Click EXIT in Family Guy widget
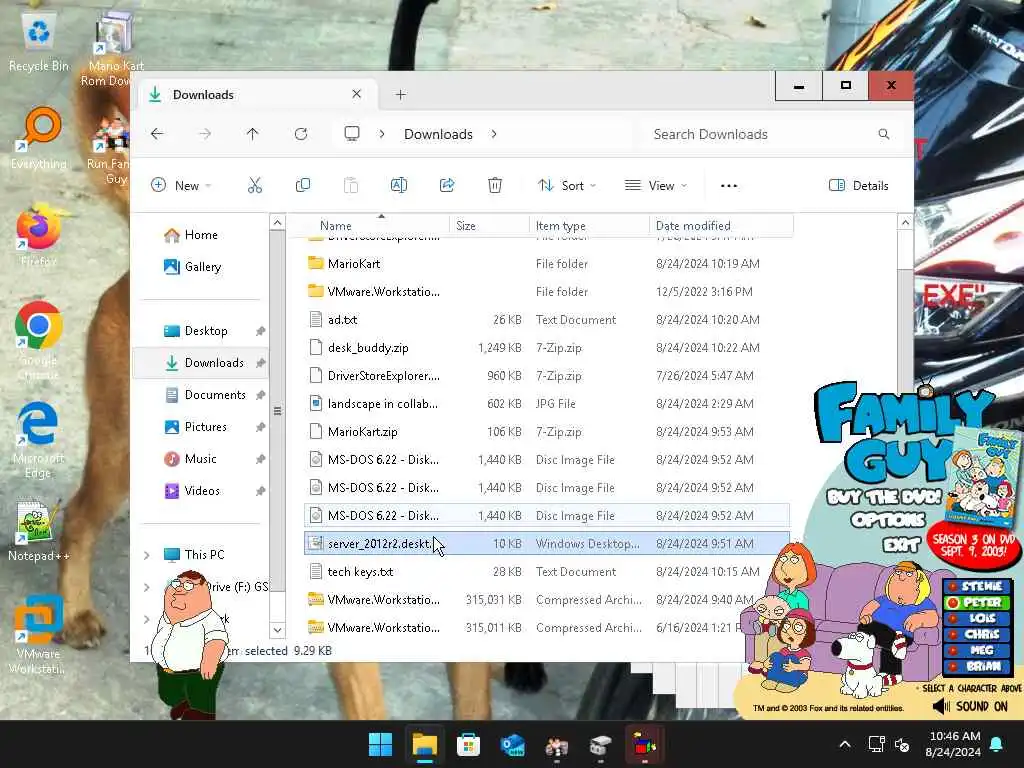The width and height of the screenshot is (1024, 768). tap(901, 543)
